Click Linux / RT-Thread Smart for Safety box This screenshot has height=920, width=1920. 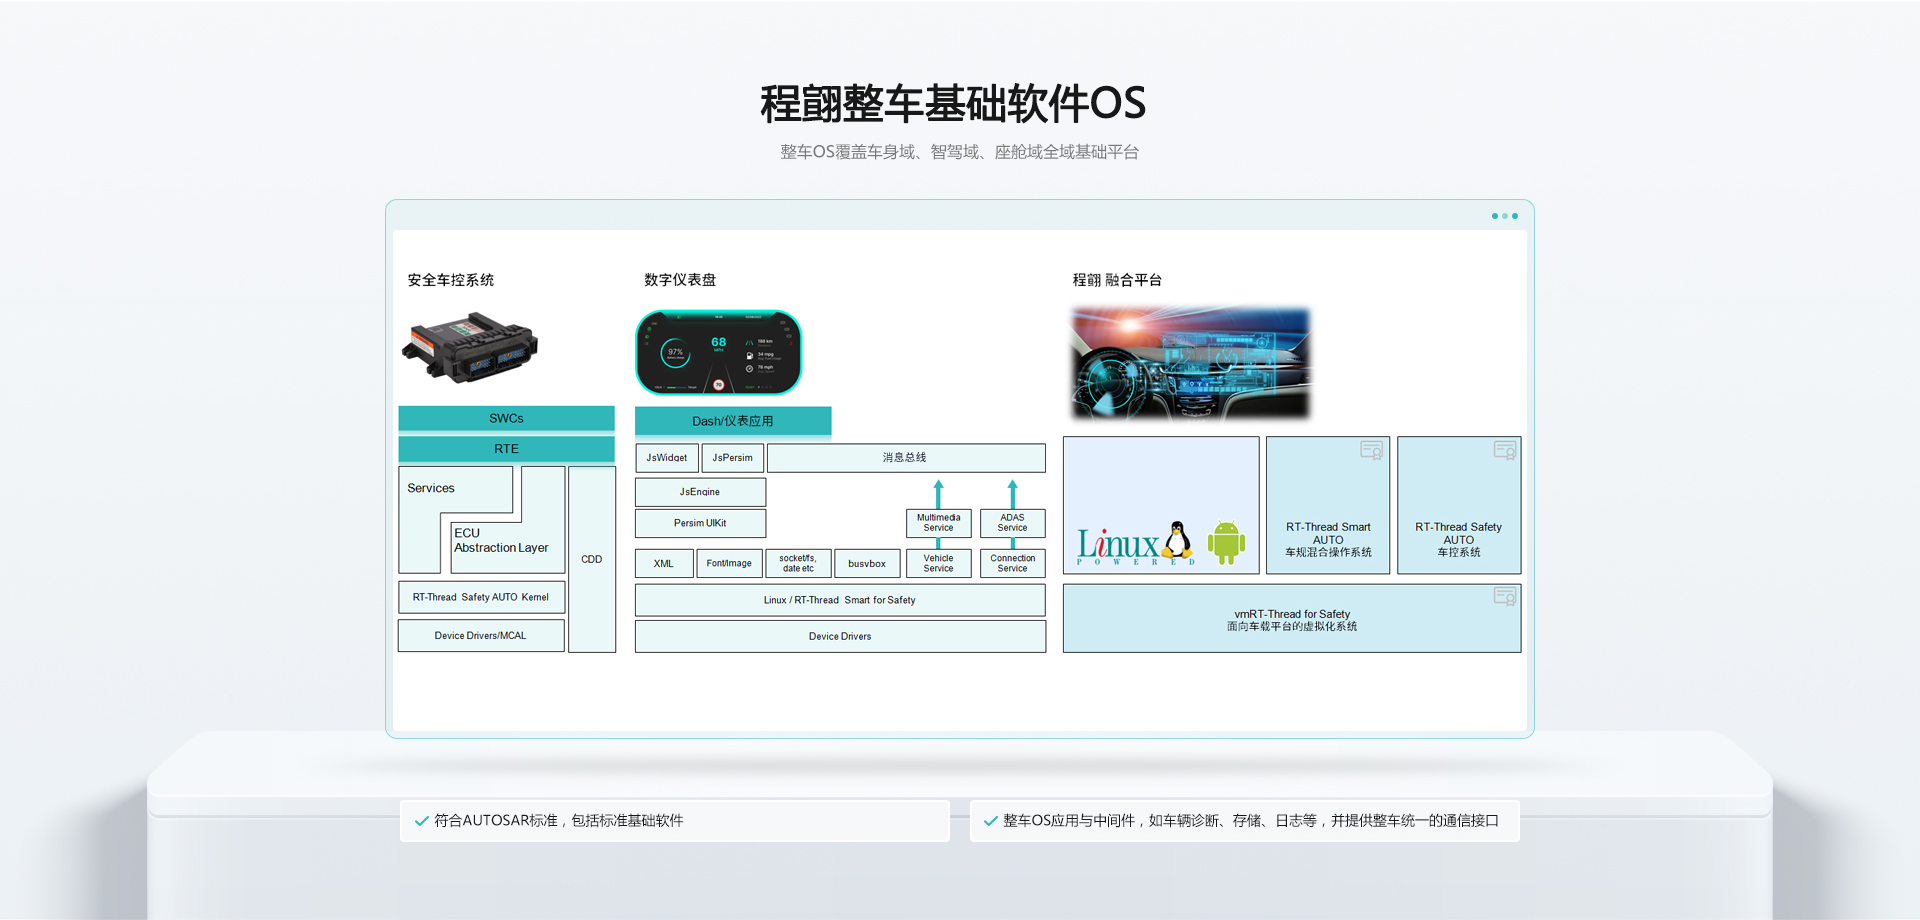(840, 600)
